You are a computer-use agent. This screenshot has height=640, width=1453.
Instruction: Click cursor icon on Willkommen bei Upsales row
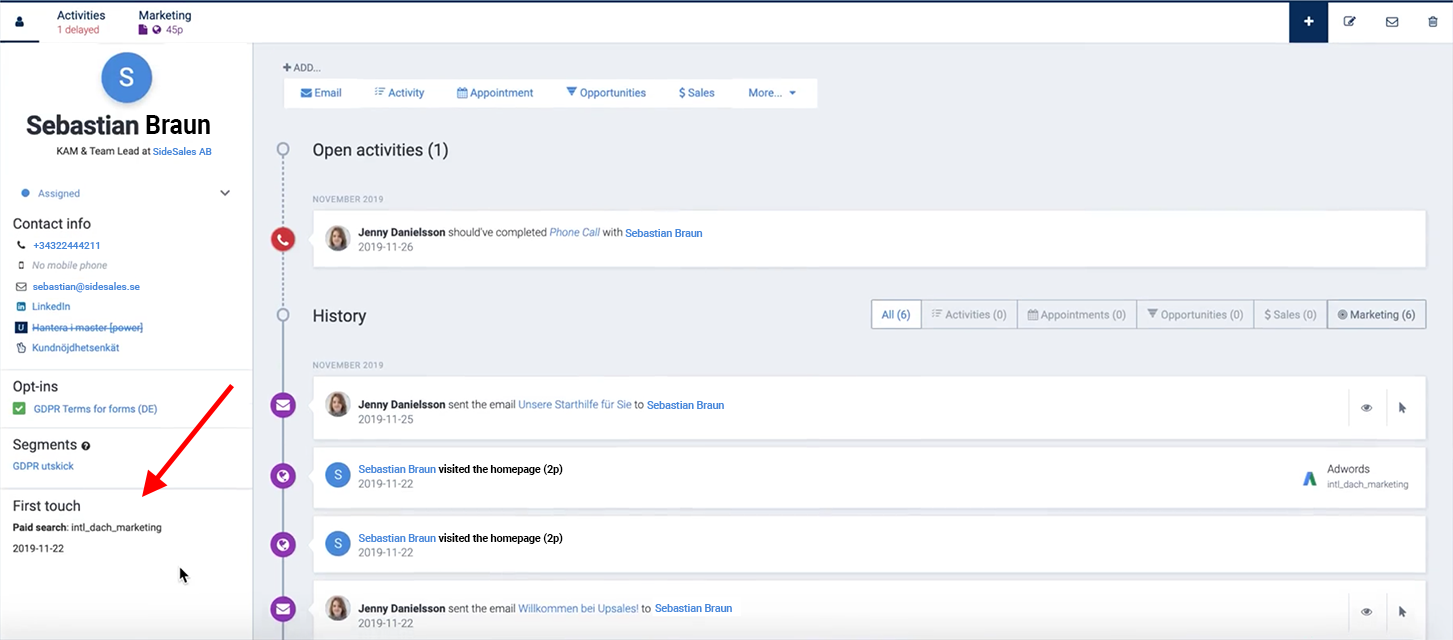point(1403,611)
